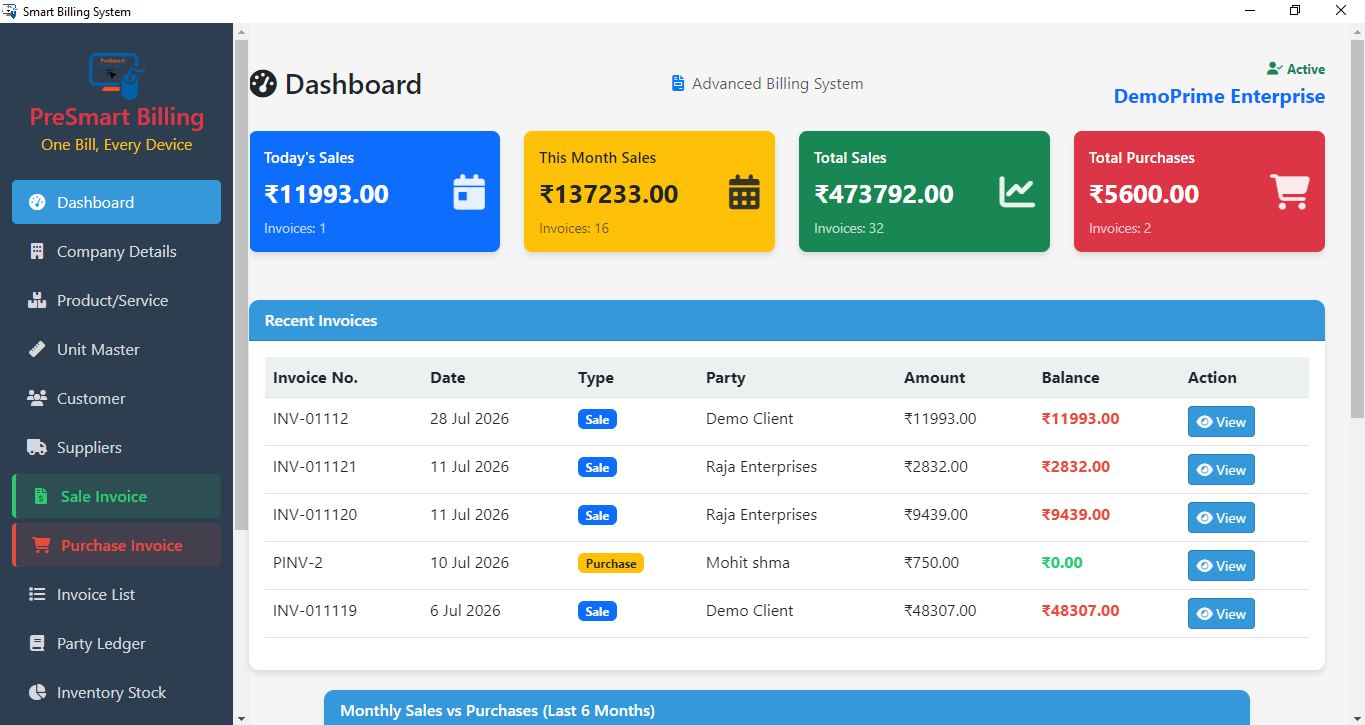Click the Total Sales card

[x=924, y=191]
